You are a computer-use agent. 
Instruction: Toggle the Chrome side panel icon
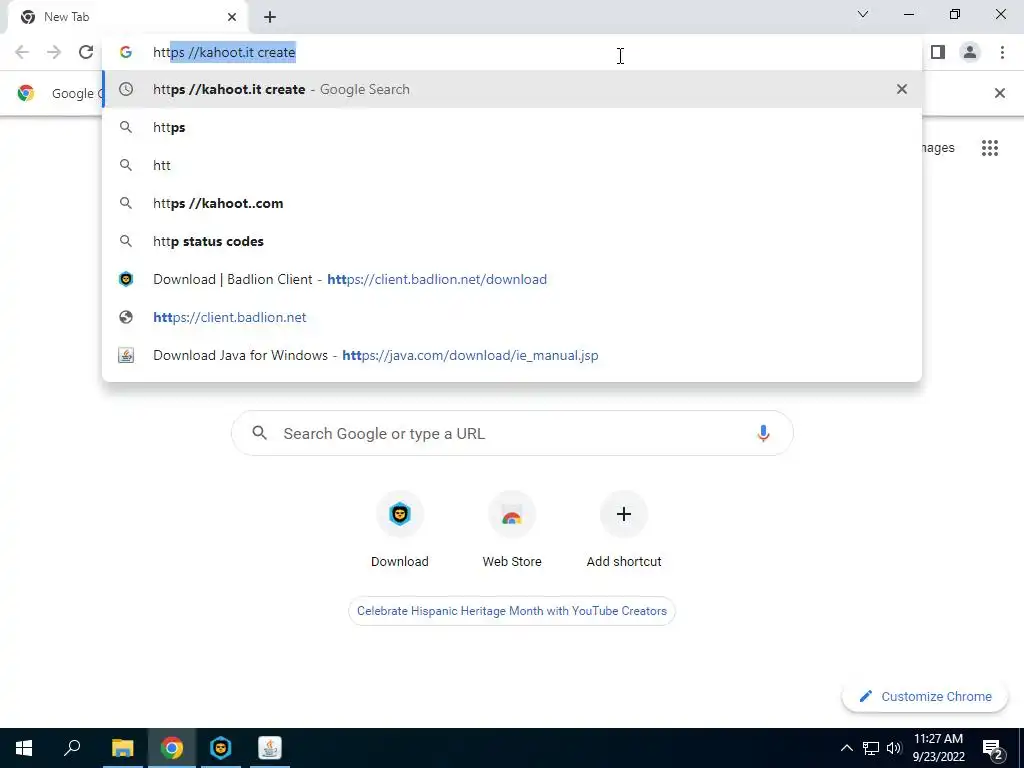tap(938, 52)
